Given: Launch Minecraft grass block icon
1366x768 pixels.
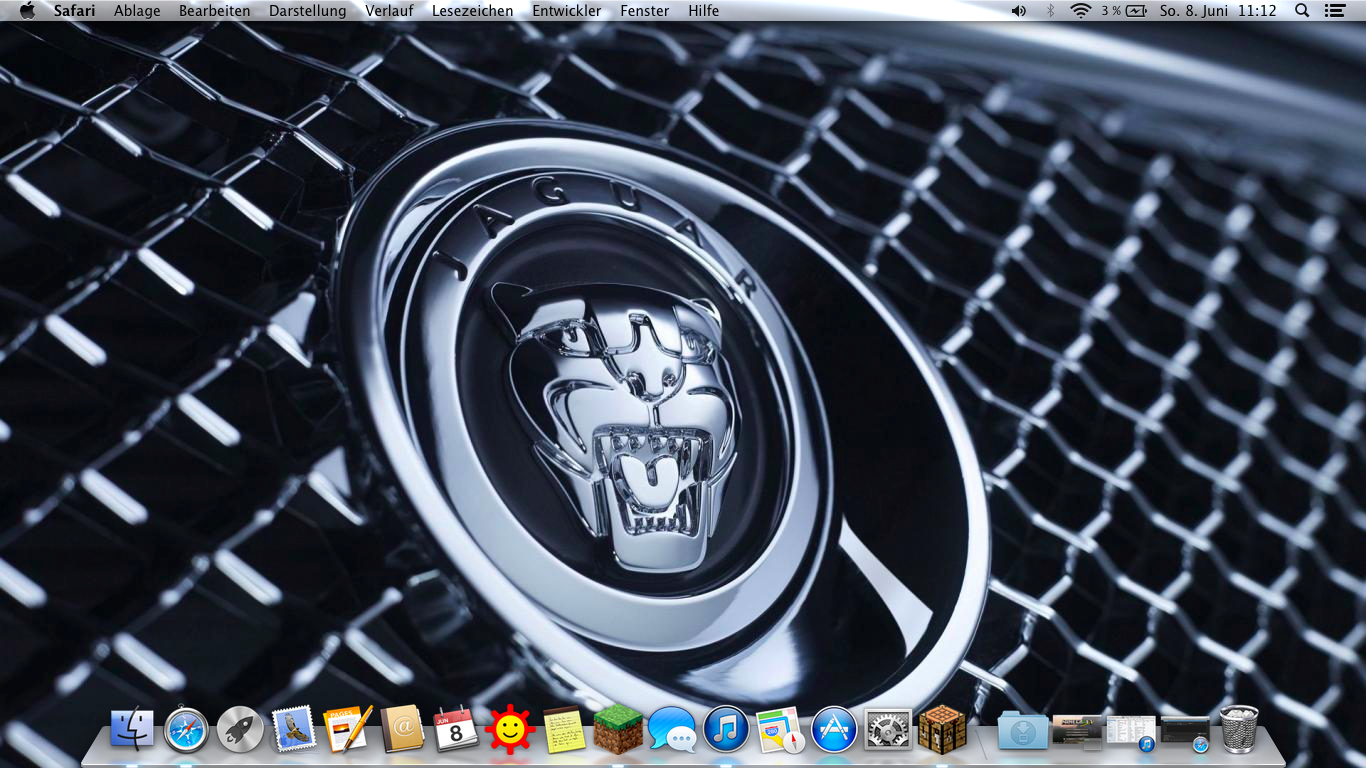Looking at the screenshot, I should pos(618,729).
